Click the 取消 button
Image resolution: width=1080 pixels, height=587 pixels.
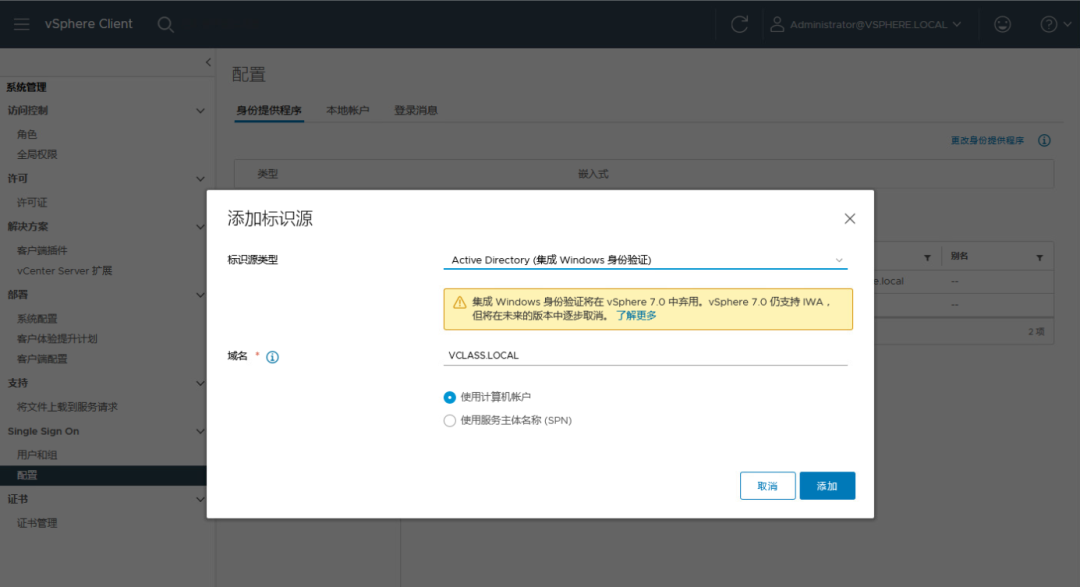767,486
